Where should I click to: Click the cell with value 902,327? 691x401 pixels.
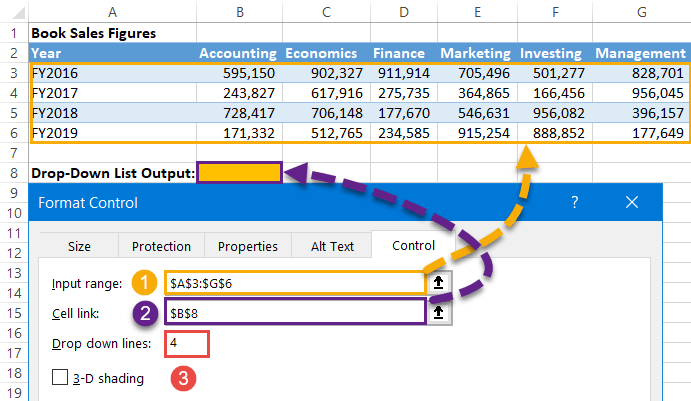pyautogui.click(x=326, y=73)
